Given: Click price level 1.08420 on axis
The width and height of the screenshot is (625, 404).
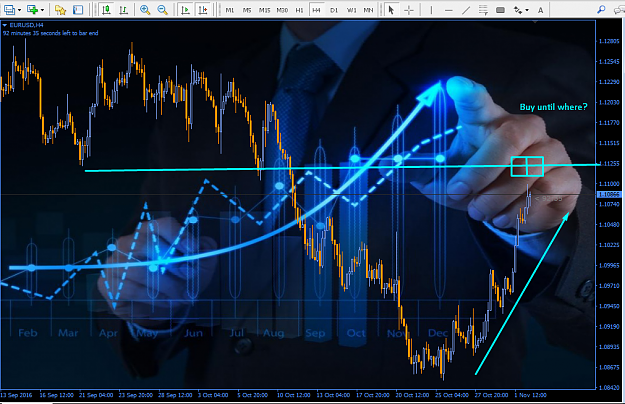Looking at the screenshot, I should click(610, 387).
